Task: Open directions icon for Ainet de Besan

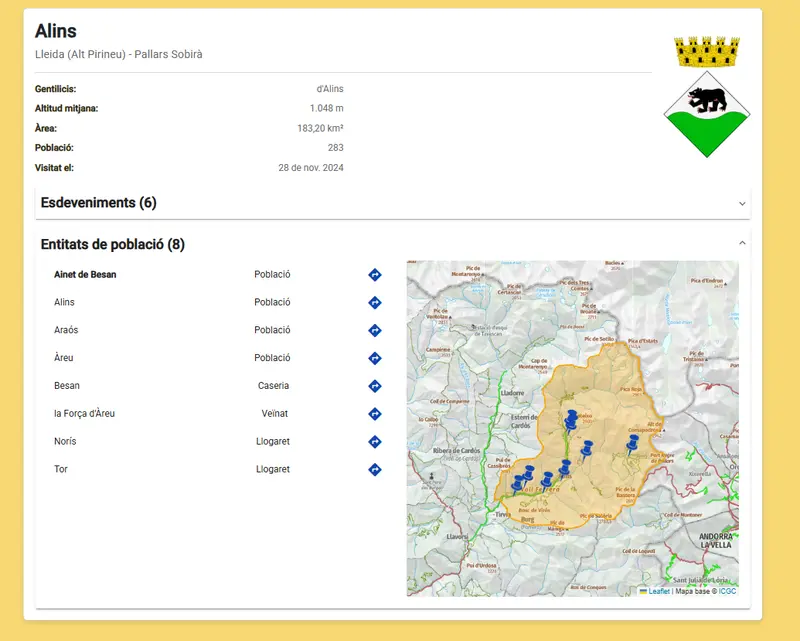Action: [374, 275]
